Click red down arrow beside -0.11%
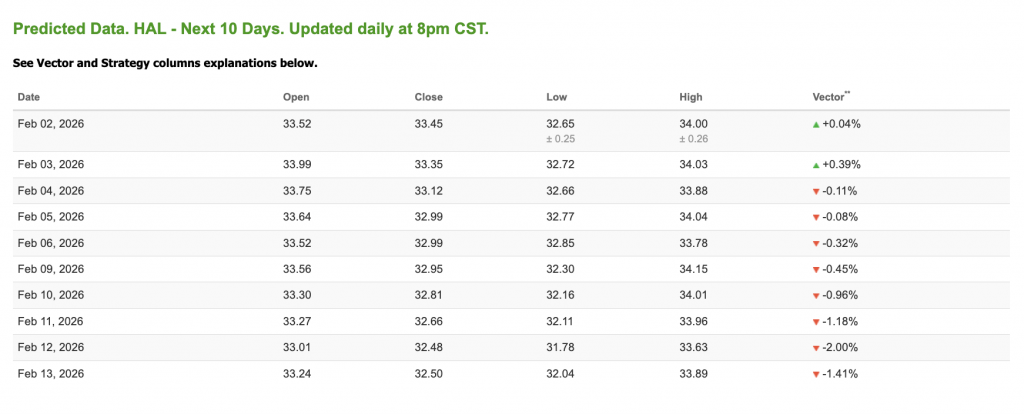Viewport: 1024px width, 414px height. pyautogui.click(x=816, y=191)
